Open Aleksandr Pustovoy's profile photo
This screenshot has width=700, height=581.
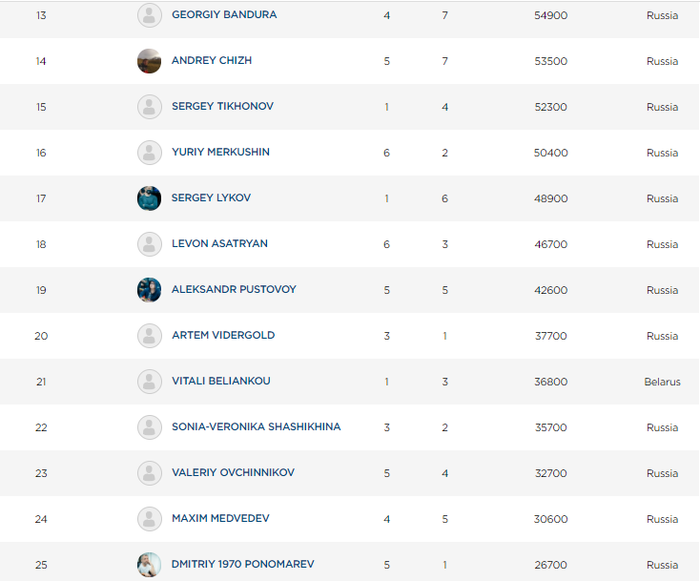click(149, 290)
